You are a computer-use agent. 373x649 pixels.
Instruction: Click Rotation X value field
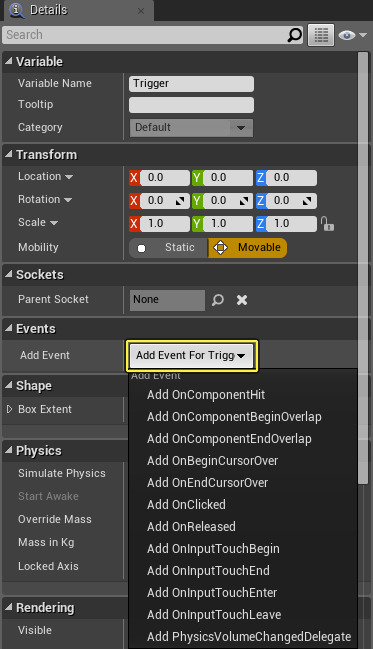pos(164,201)
